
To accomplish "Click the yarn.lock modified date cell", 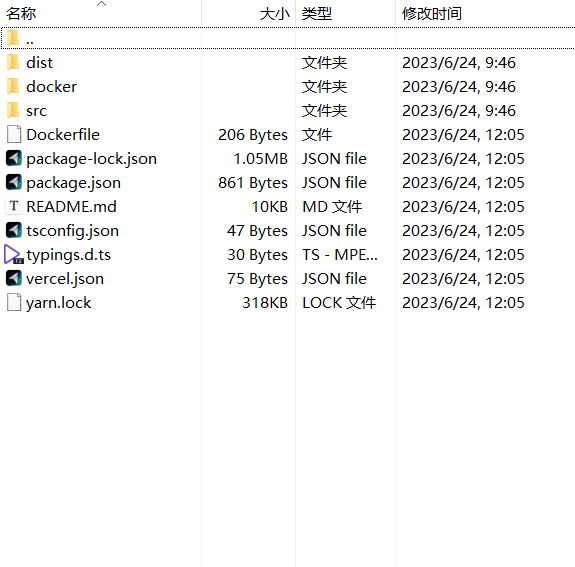I will click(463, 303).
